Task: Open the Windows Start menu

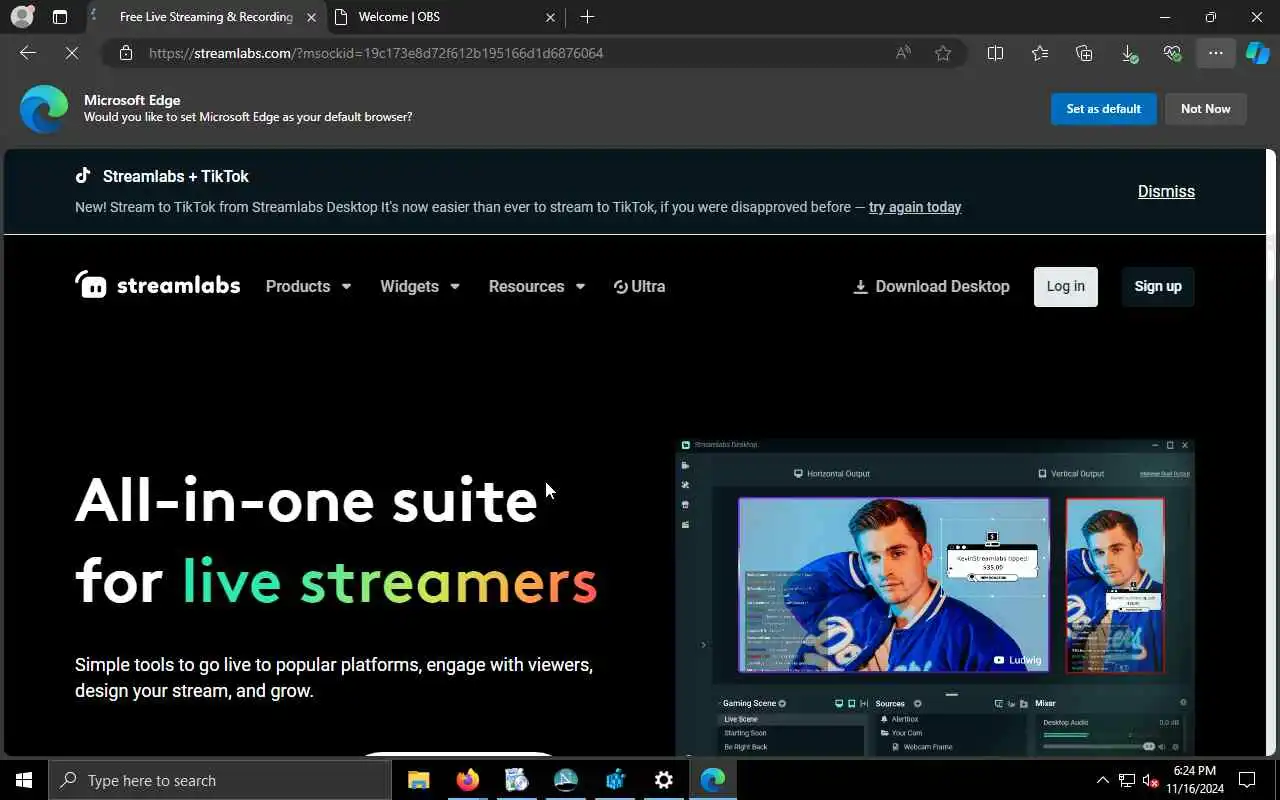Action: 24,780
